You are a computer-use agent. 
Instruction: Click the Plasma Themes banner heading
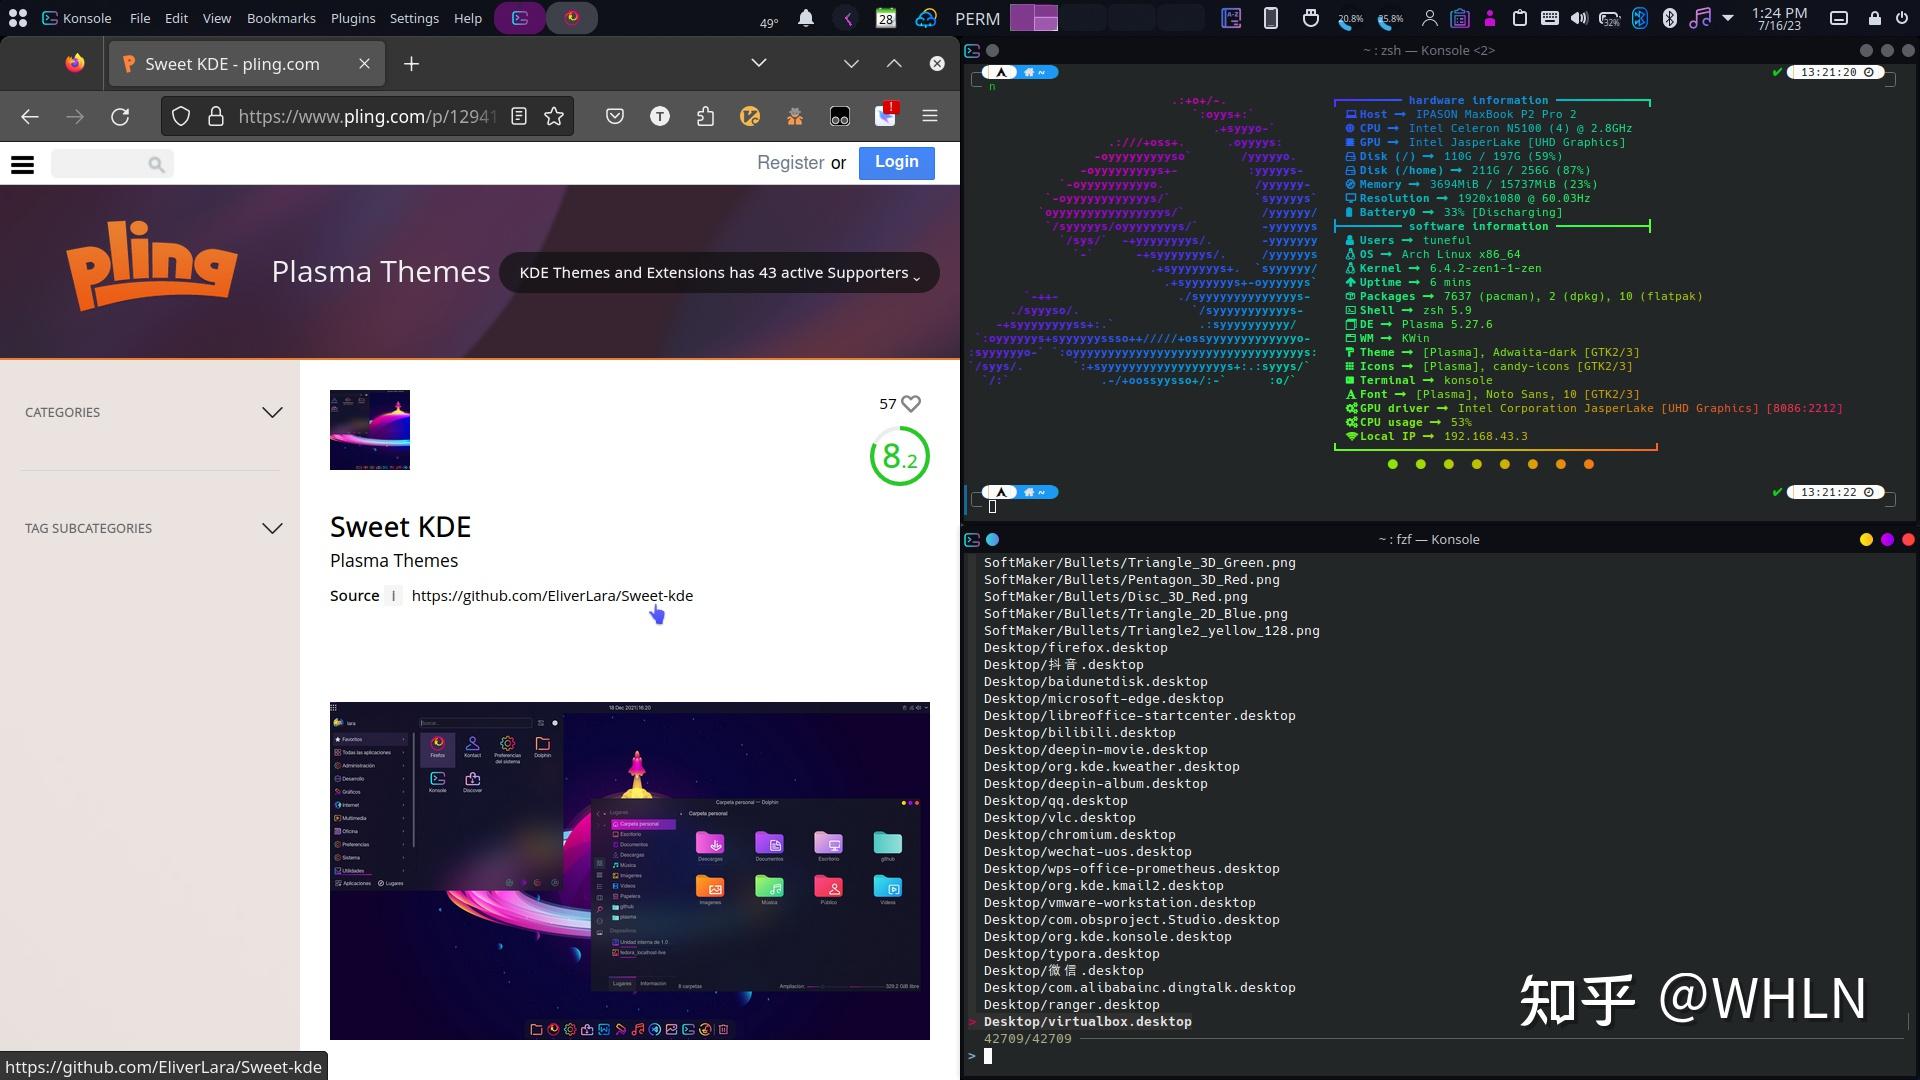click(381, 272)
